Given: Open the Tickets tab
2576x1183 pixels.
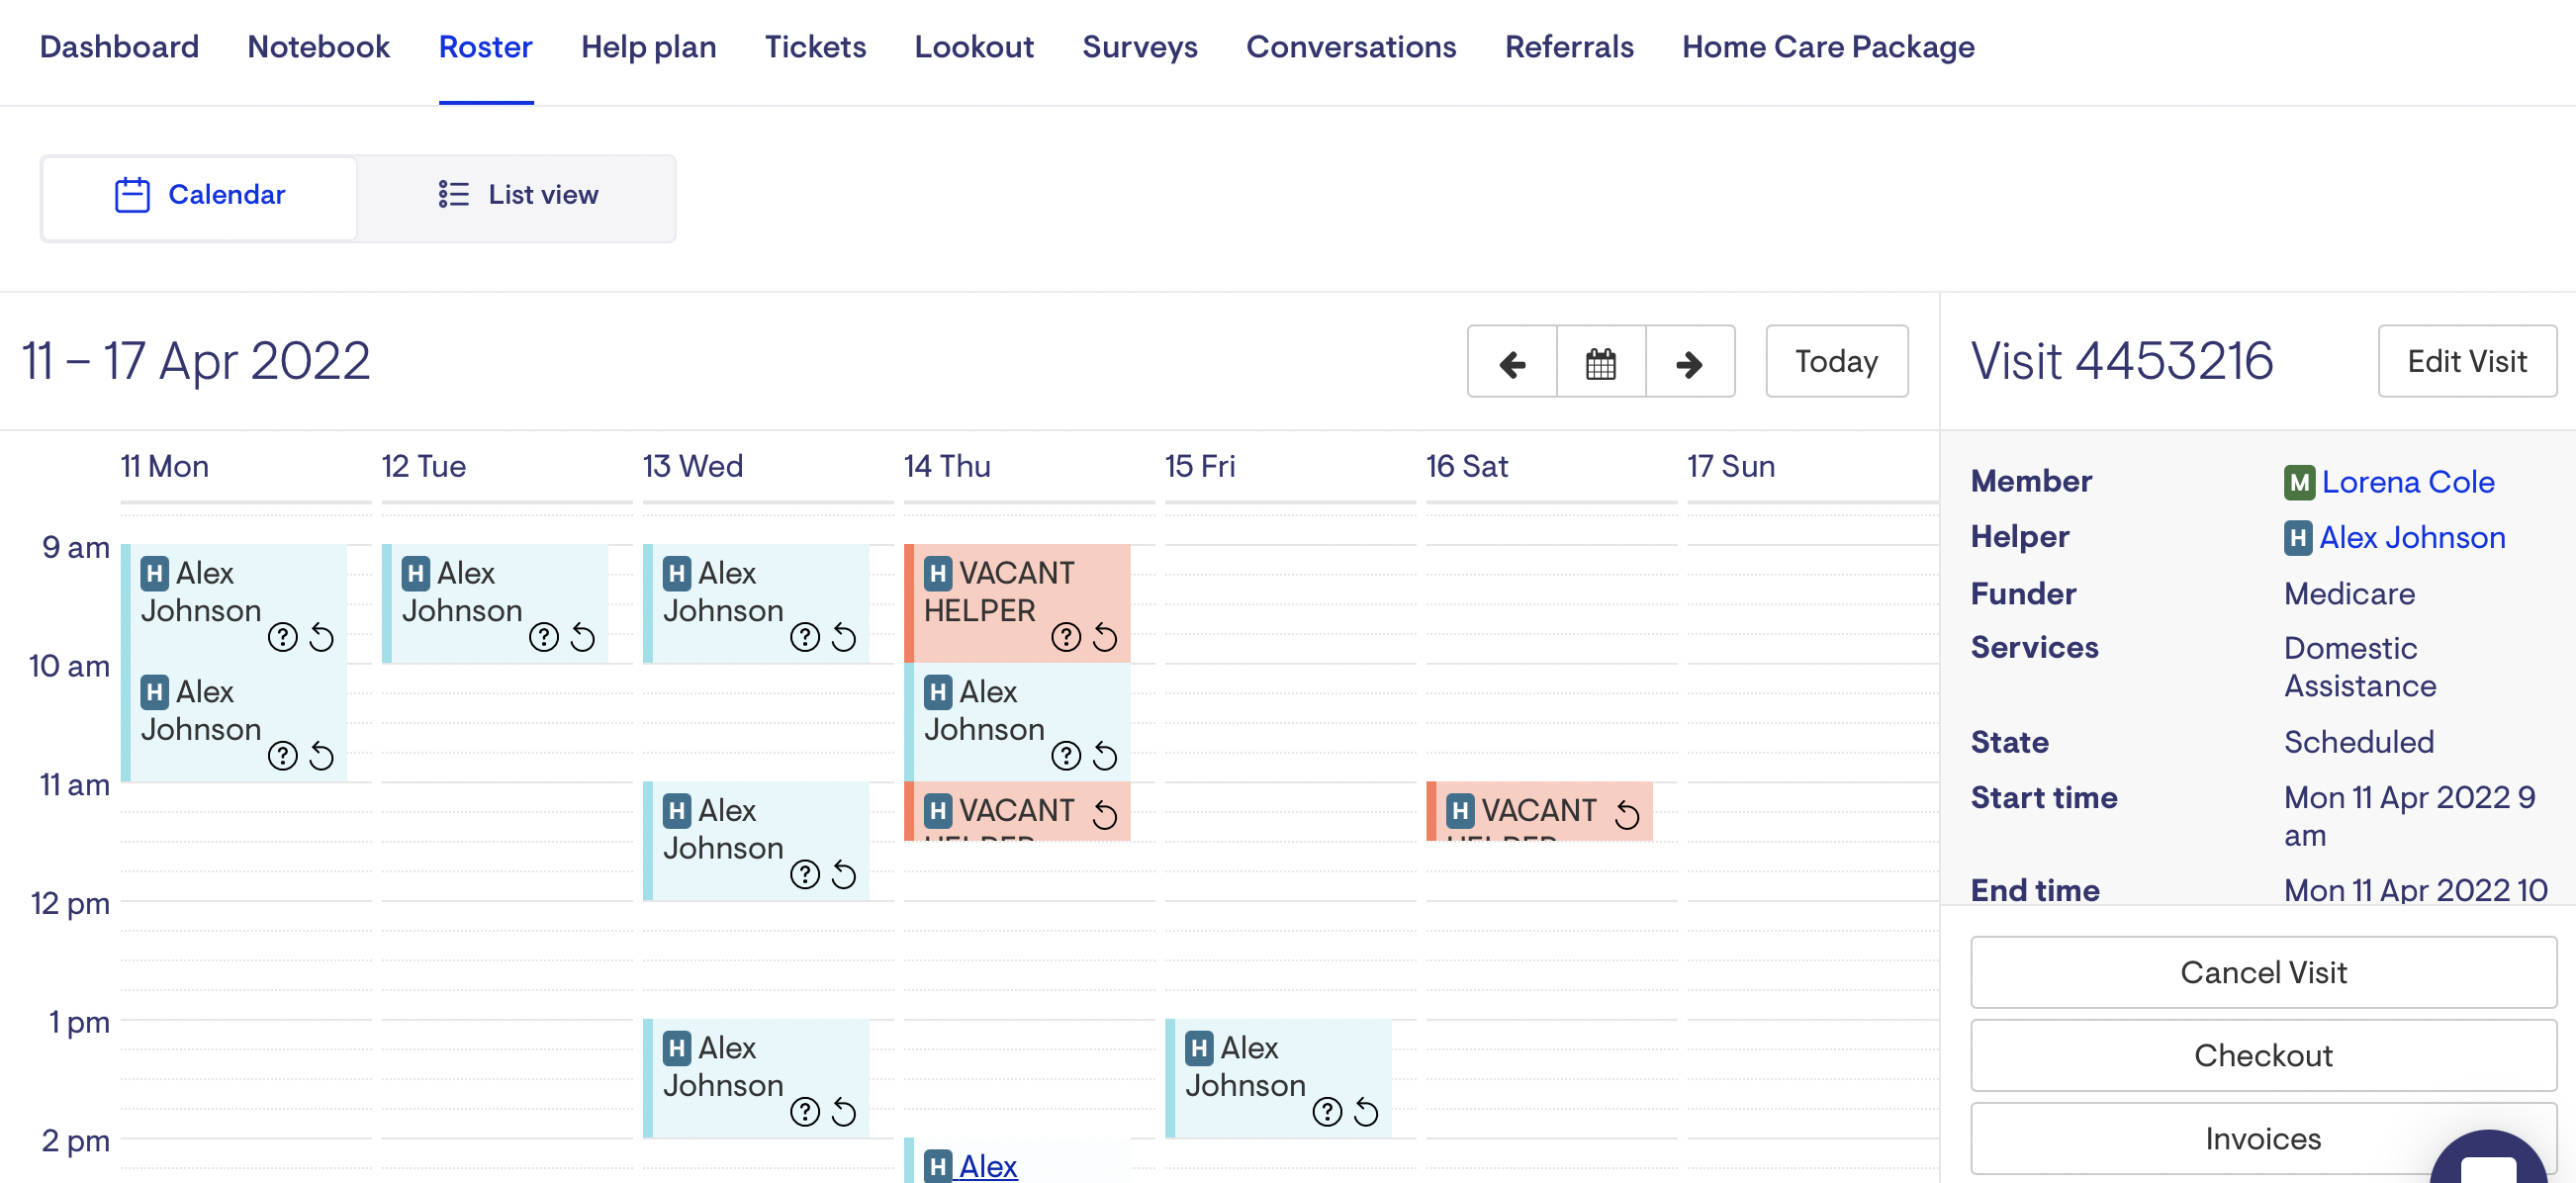Looking at the screenshot, I should [815, 47].
